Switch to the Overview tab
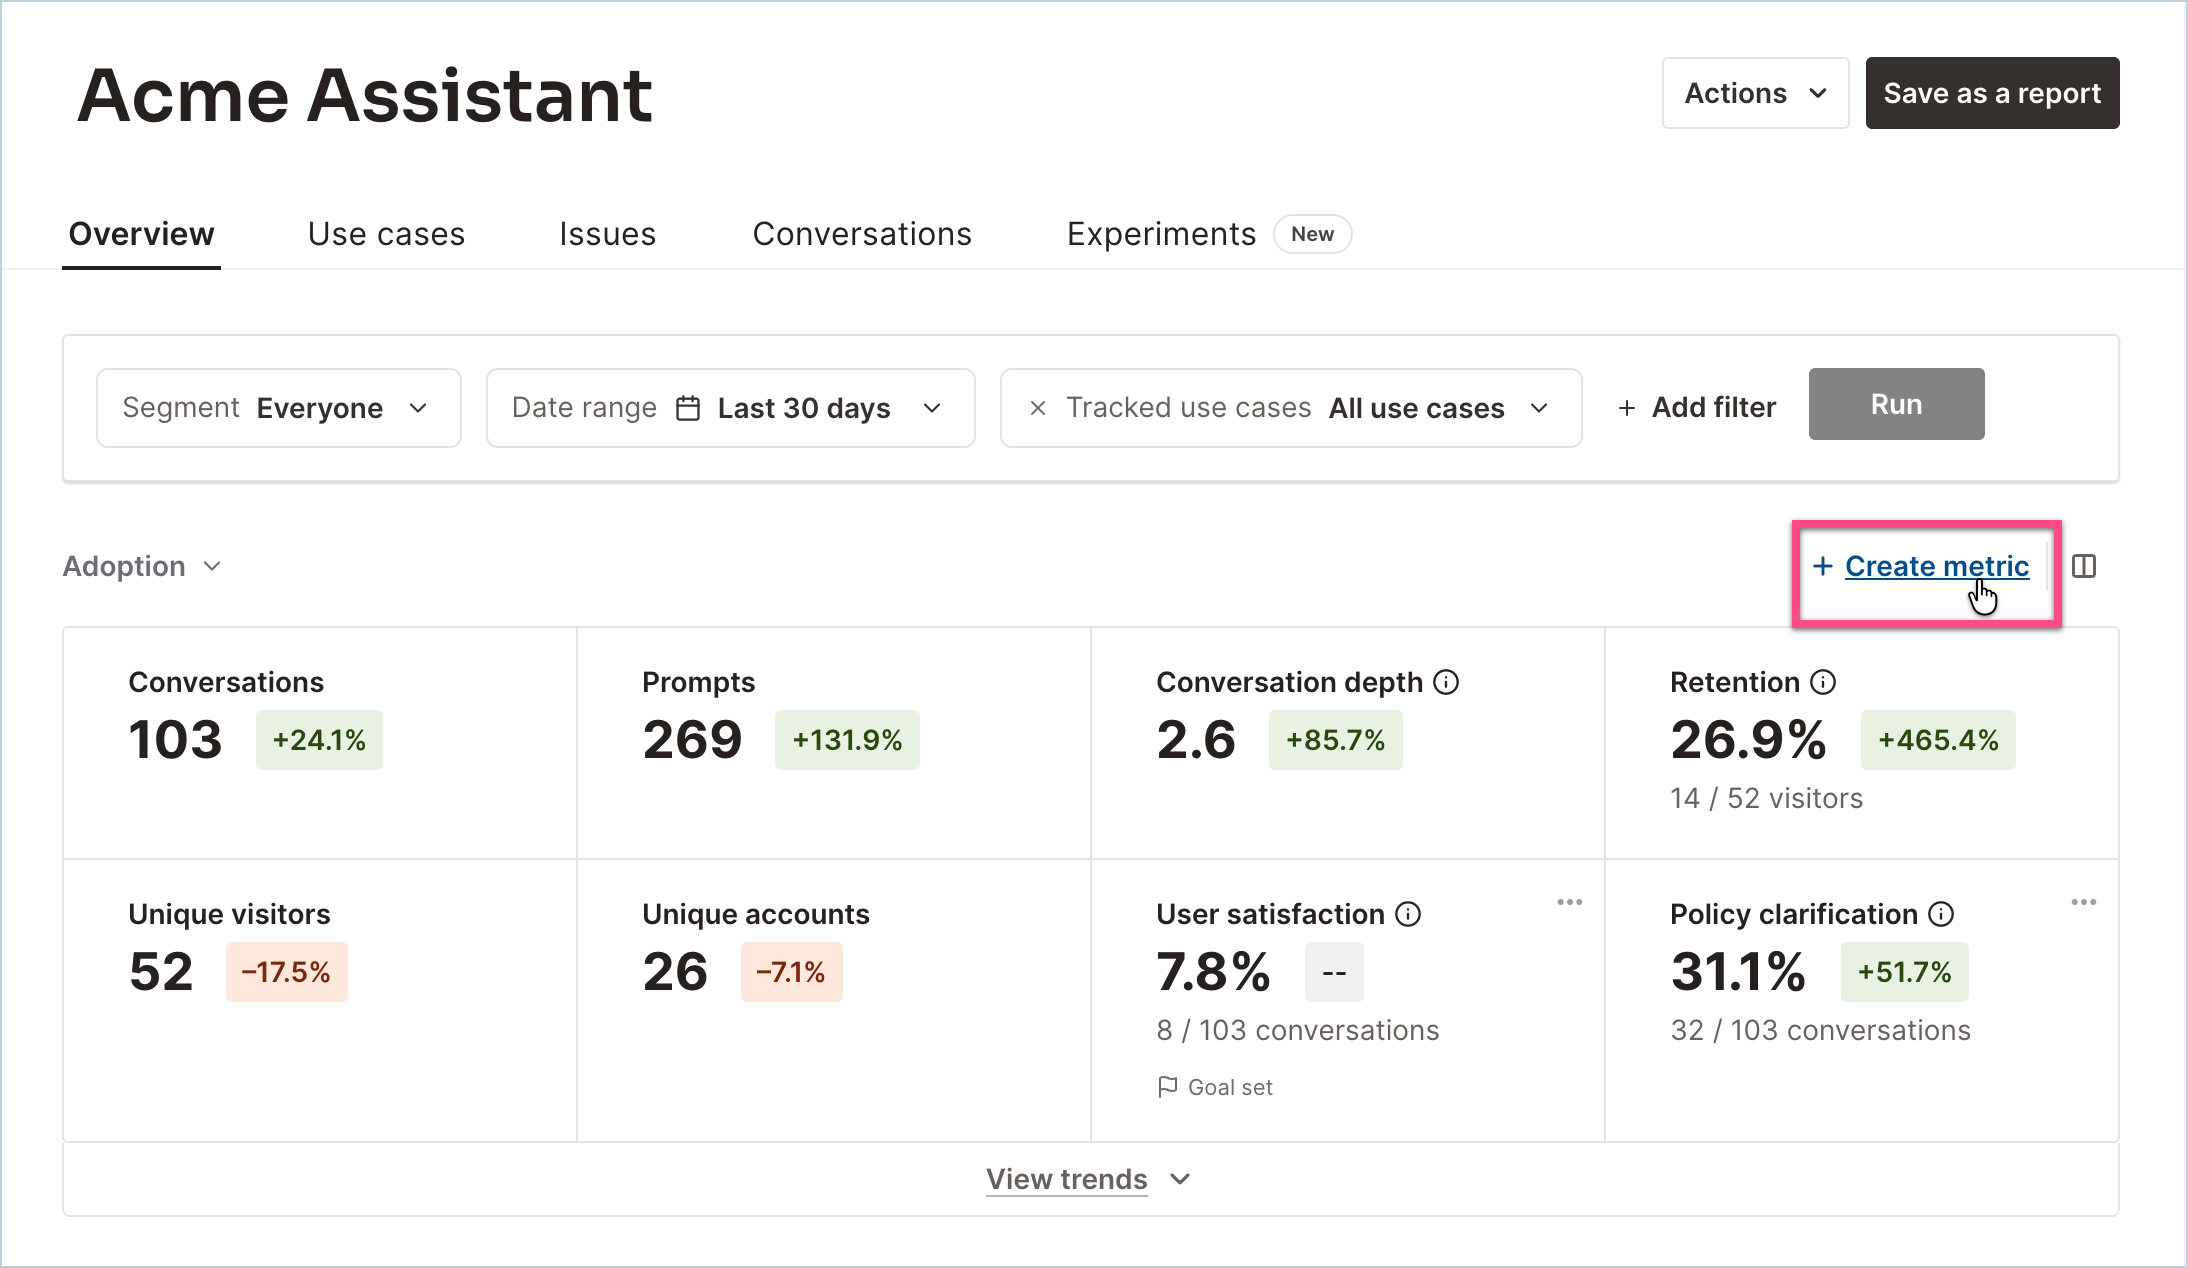The width and height of the screenshot is (2188, 1268). (x=141, y=234)
